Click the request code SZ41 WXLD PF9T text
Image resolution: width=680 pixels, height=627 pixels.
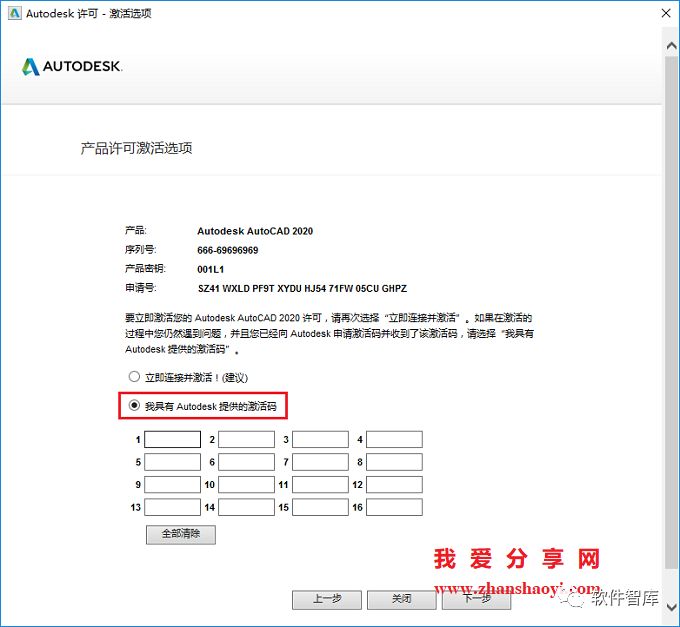click(302, 289)
